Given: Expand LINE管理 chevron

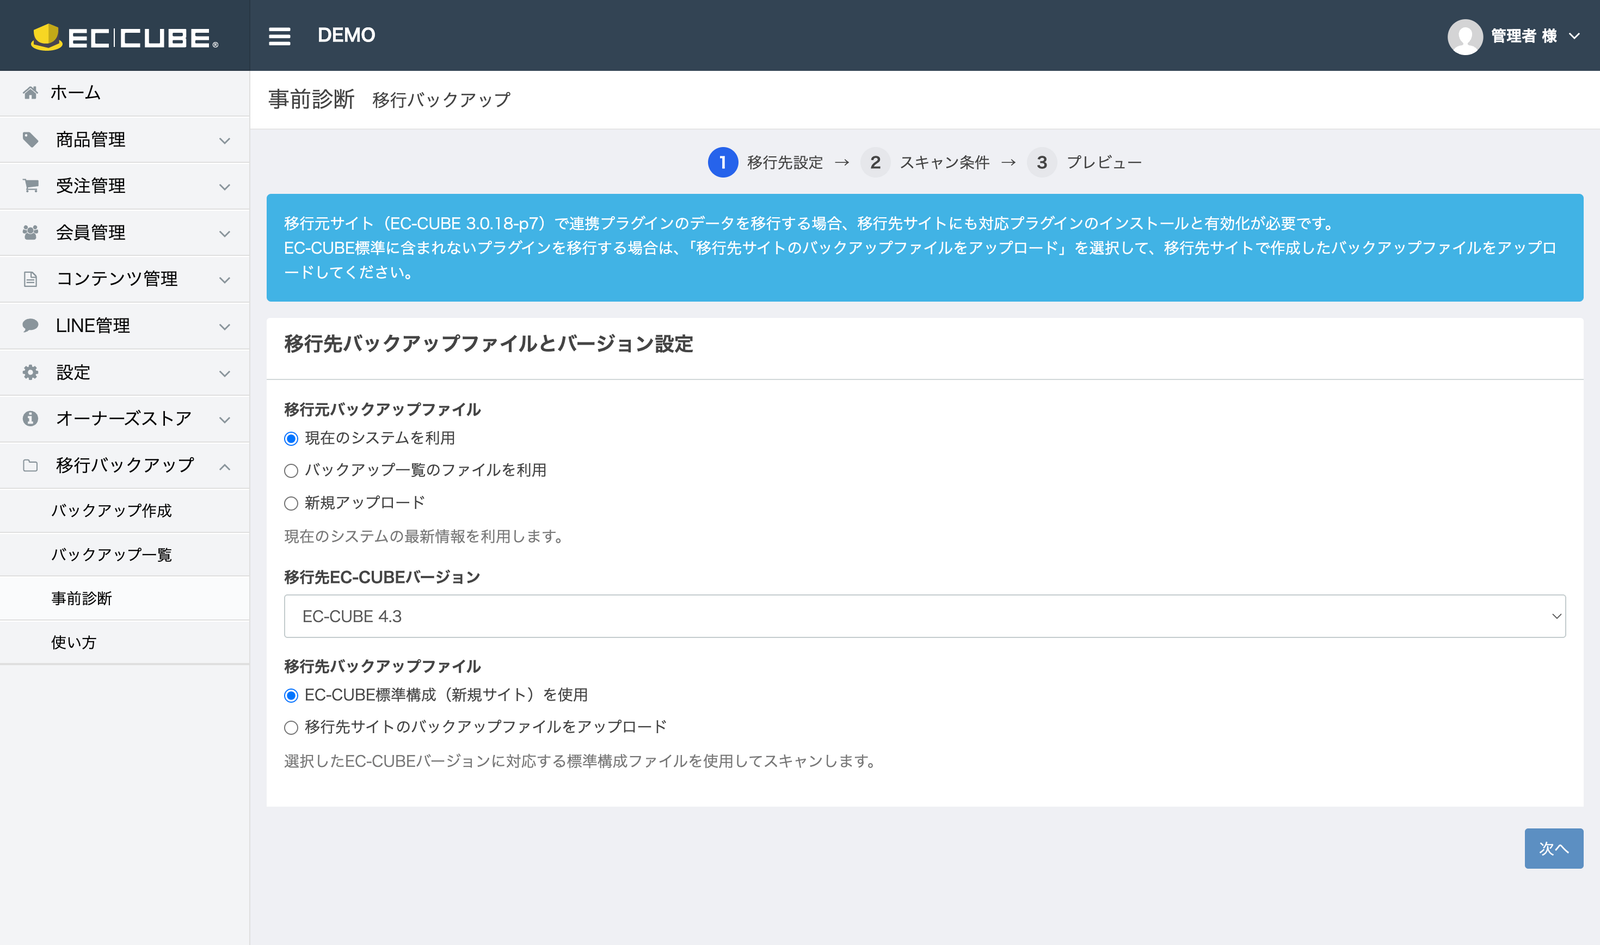Looking at the screenshot, I should coord(225,326).
